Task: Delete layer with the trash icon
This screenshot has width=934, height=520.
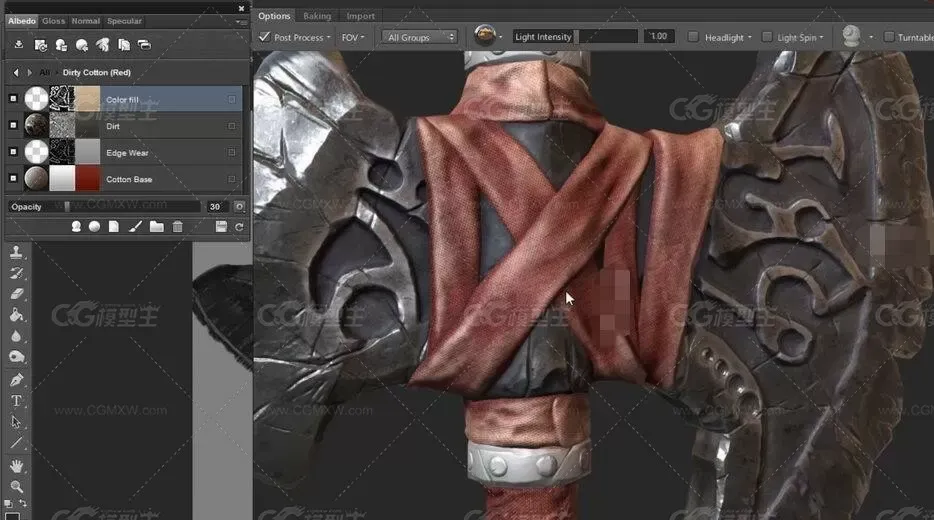Action: (x=178, y=226)
